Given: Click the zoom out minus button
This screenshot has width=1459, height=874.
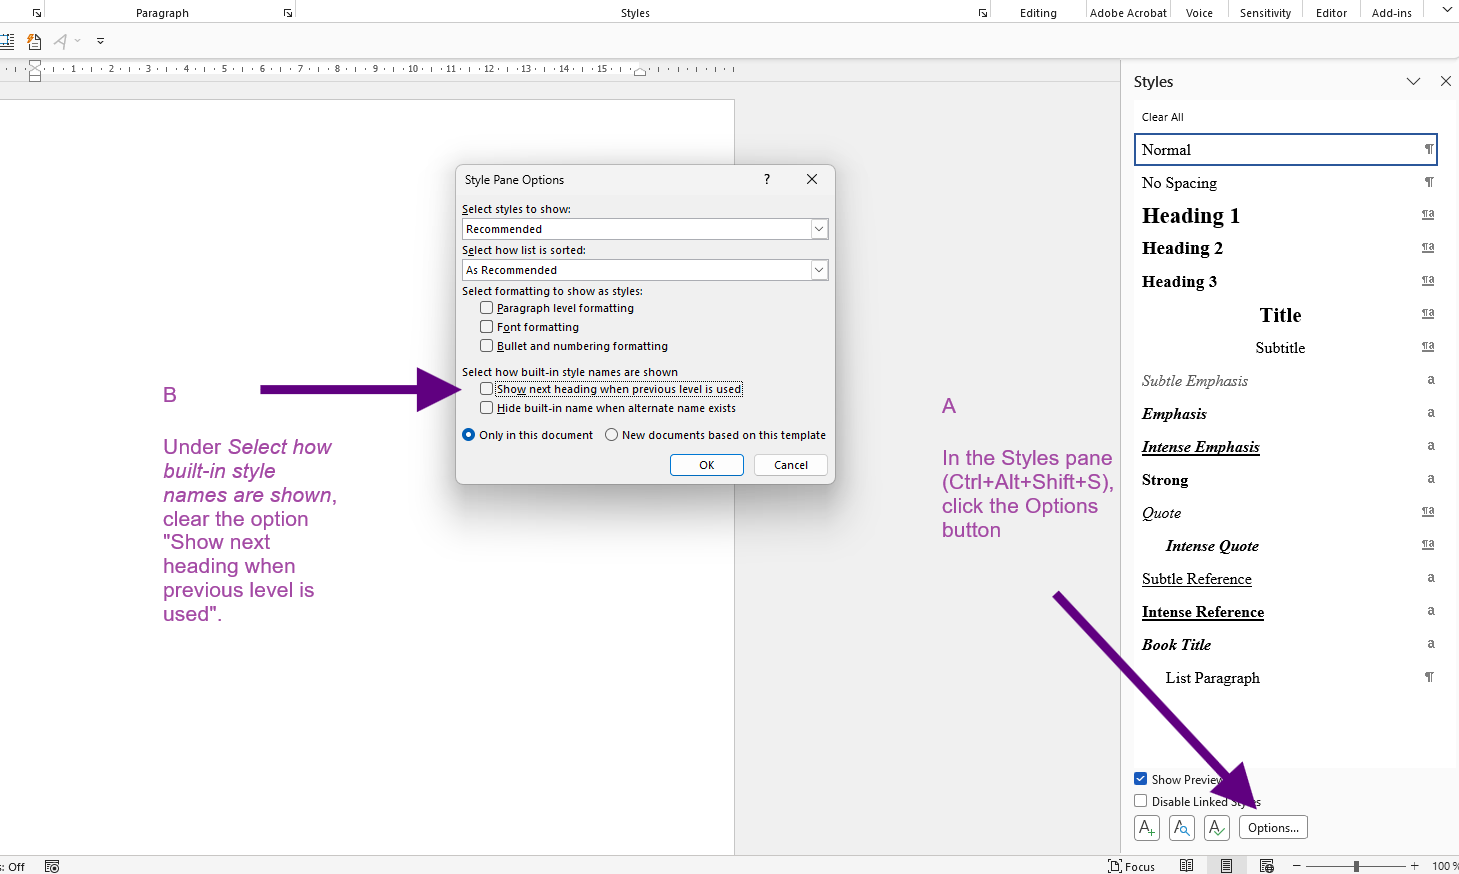Looking at the screenshot, I should pos(1297,866).
